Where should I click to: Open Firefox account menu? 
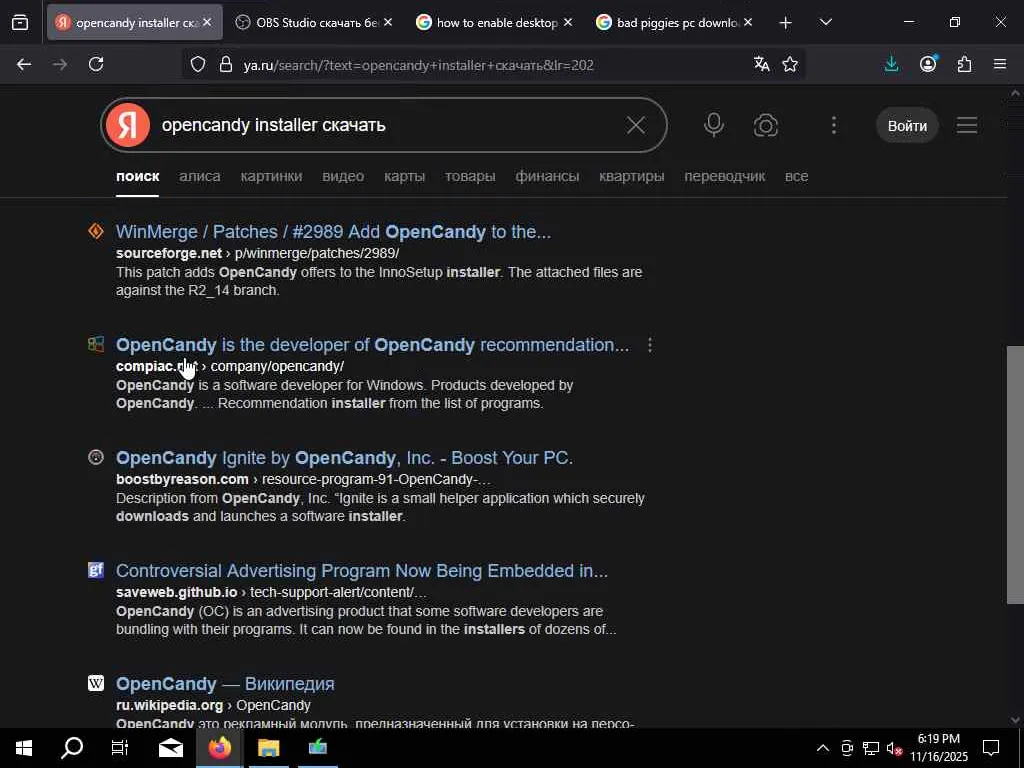[928, 64]
